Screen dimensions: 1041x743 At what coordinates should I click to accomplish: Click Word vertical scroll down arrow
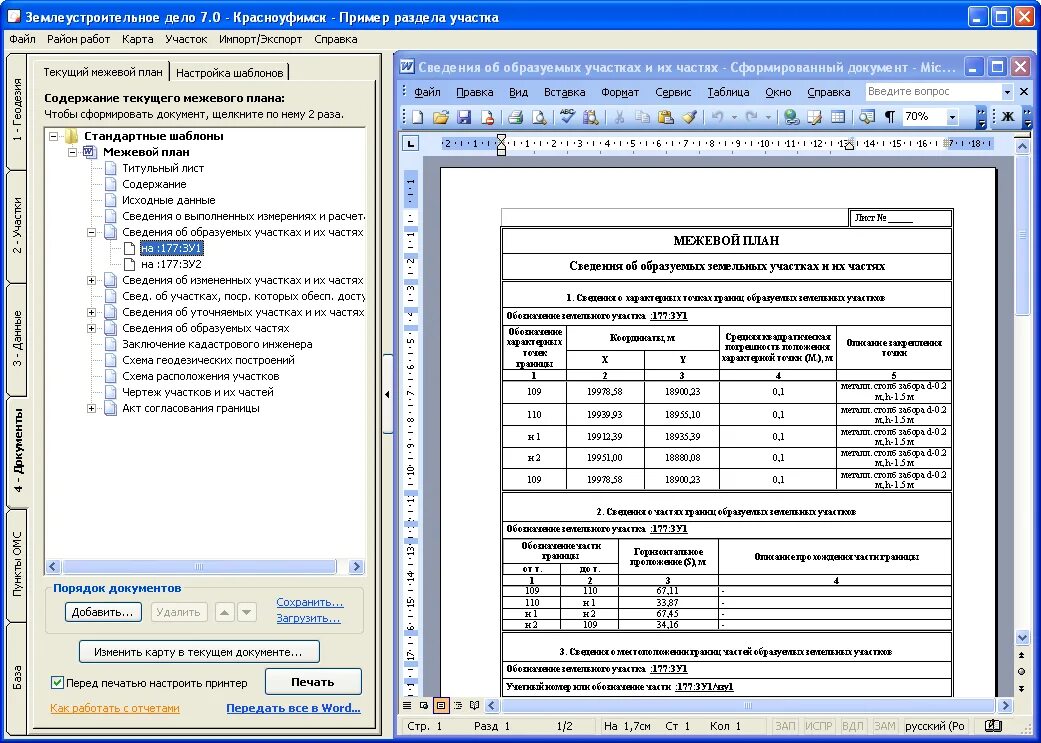[x=1022, y=637]
